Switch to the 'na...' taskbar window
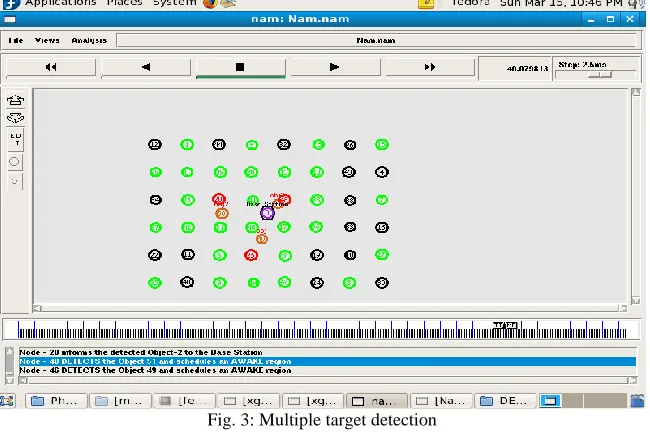This screenshot has width=650, height=432. [x=377, y=401]
